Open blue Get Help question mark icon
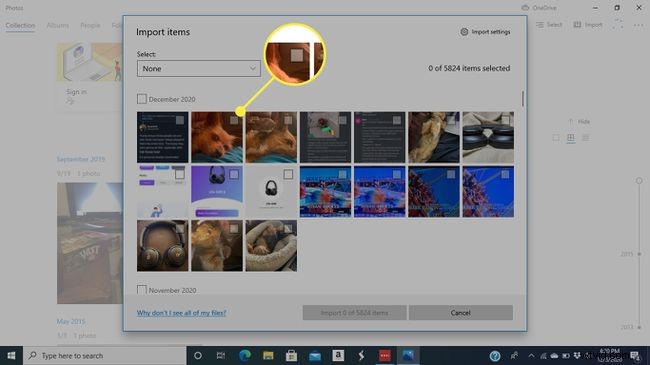This screenshot has height=365, width=650. coord(495,355)
